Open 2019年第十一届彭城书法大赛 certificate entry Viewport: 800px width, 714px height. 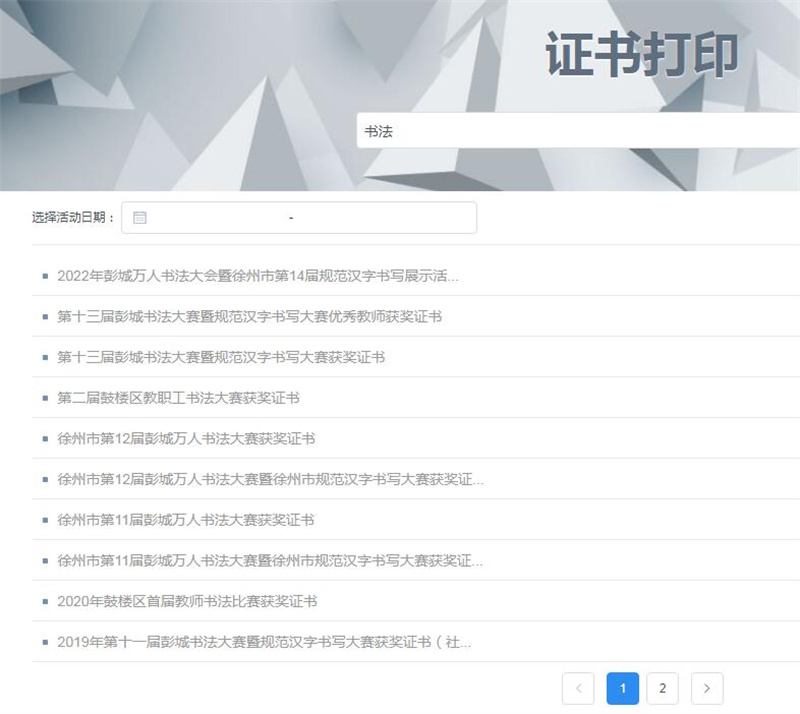[x=264, y=642]
